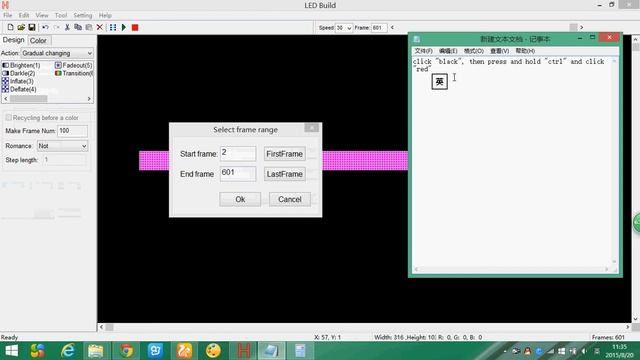Image resolution: width=640 pixels, height=360 pixels.
Task: Click the paint palette taskbar icon
Action: 213,351
